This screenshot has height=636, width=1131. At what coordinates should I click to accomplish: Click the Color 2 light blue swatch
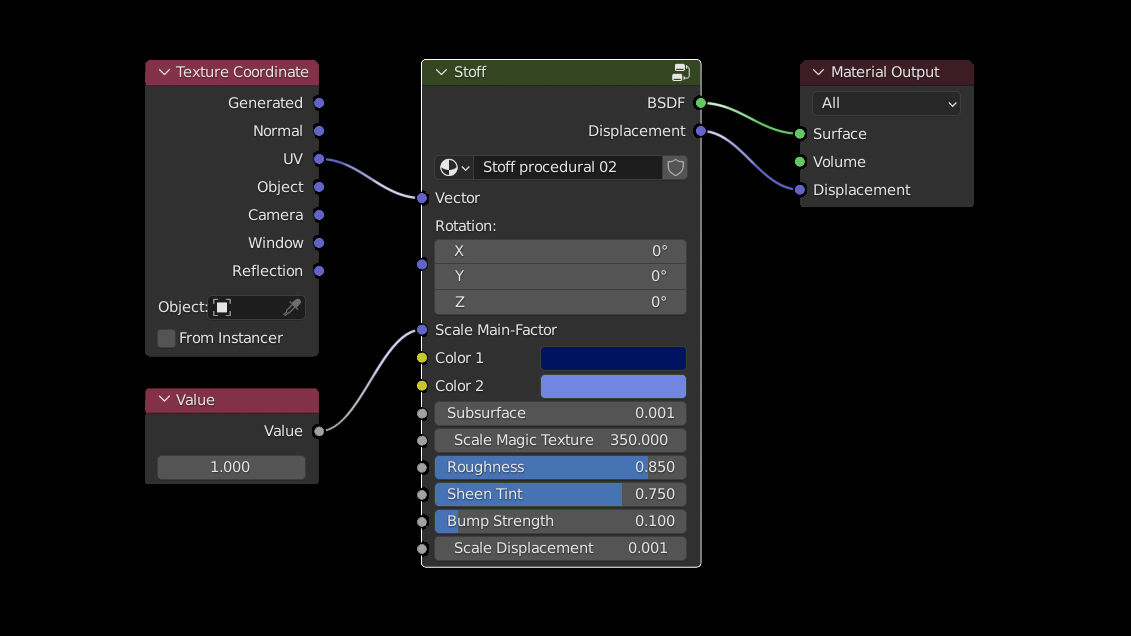(613, 386)
